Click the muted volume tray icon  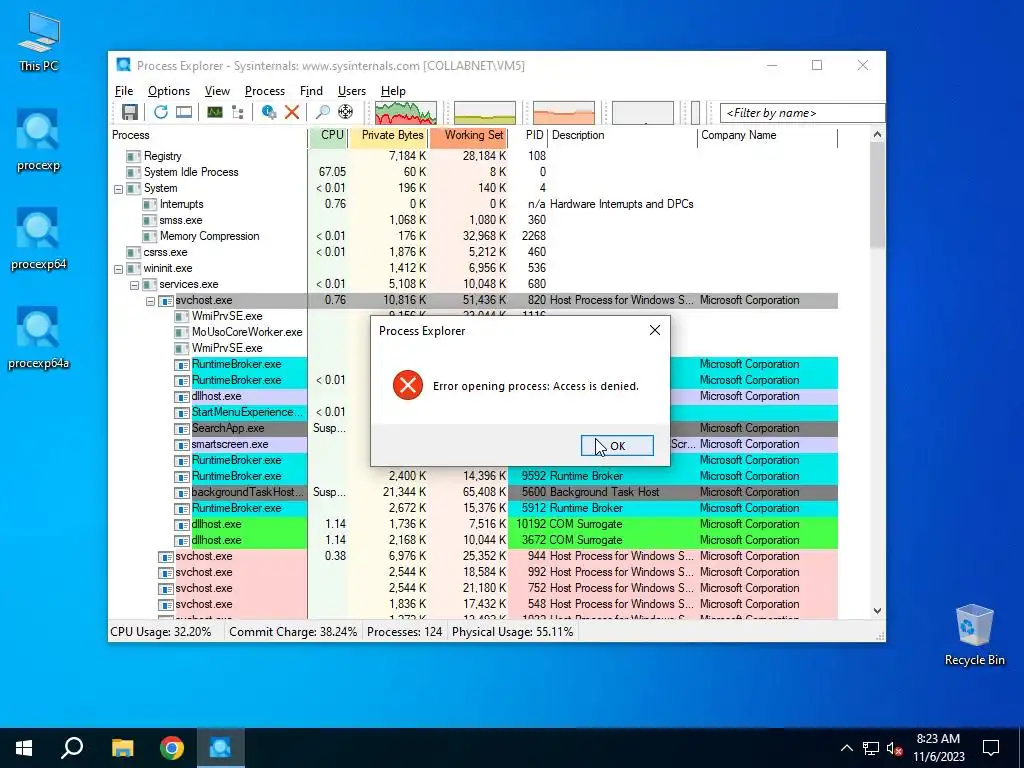pyautogui.click(x=895, y=748)
